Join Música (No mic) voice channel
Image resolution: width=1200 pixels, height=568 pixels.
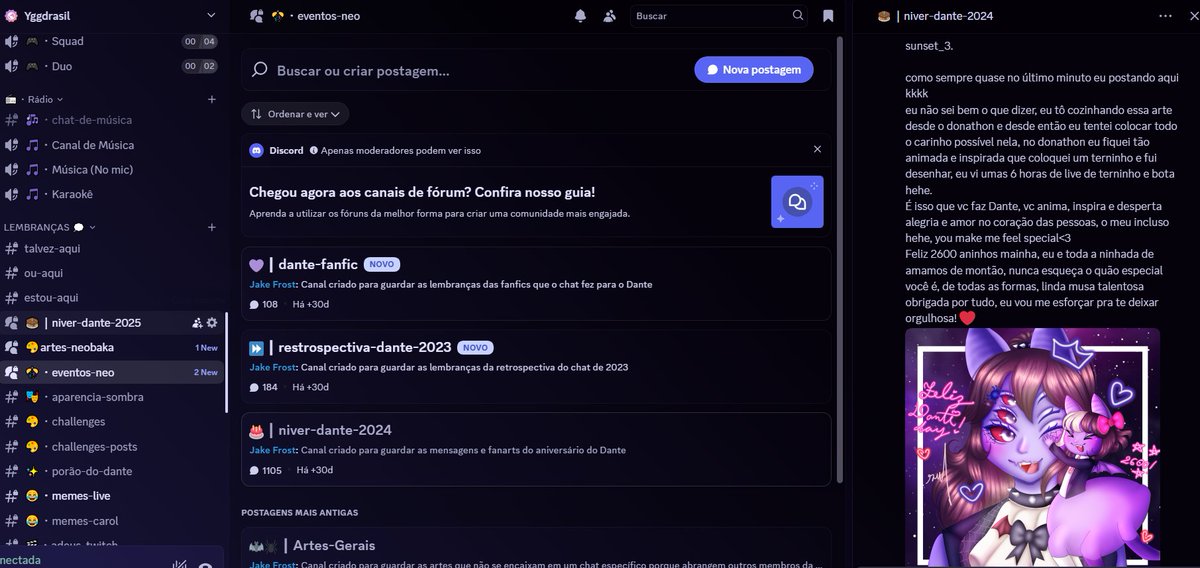coord(110,169)
